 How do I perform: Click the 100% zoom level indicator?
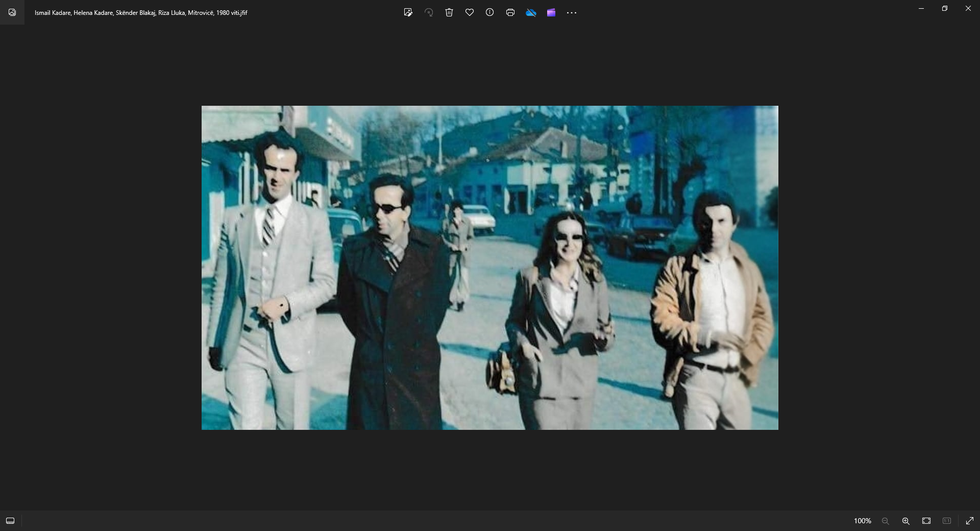click(x=862, y=521)
